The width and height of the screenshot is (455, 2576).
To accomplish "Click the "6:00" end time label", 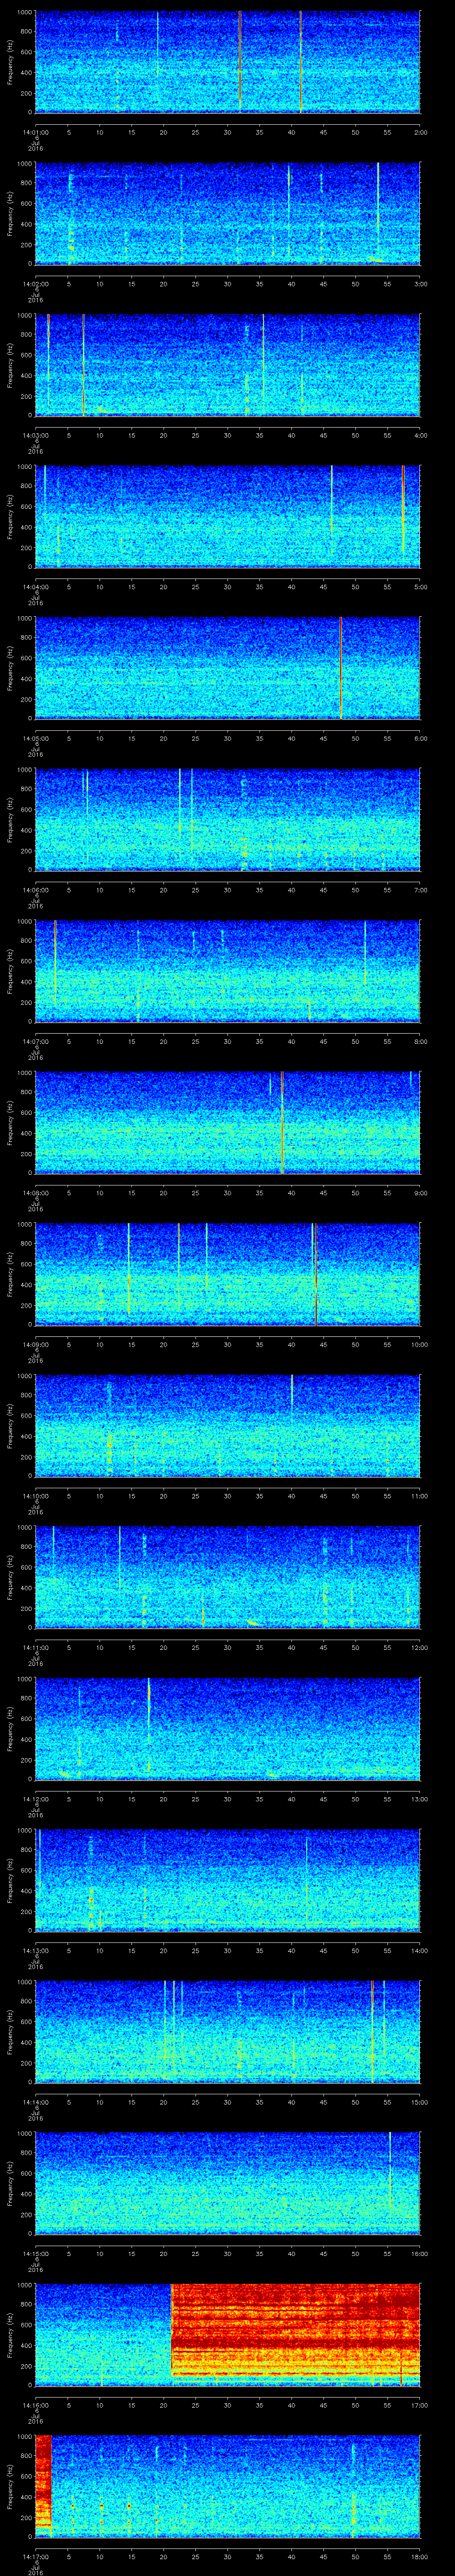I will coord(420,737).
